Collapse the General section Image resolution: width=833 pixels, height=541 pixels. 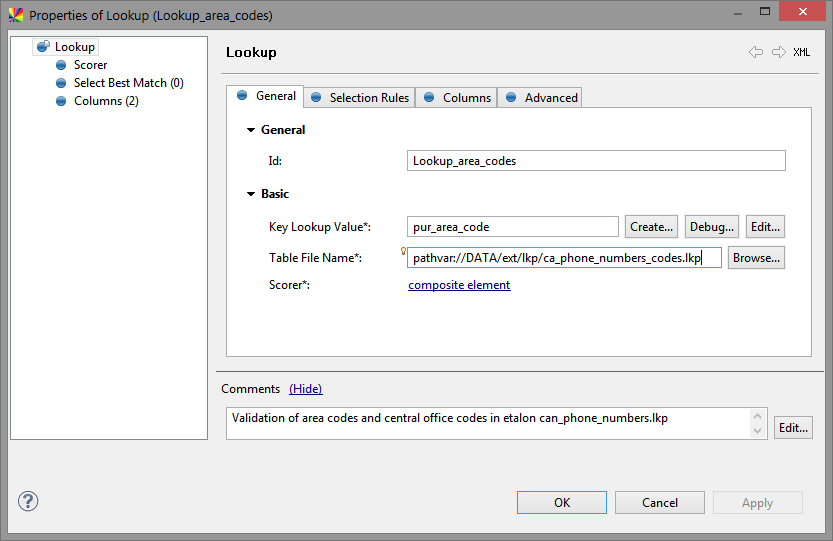[250, 130]
